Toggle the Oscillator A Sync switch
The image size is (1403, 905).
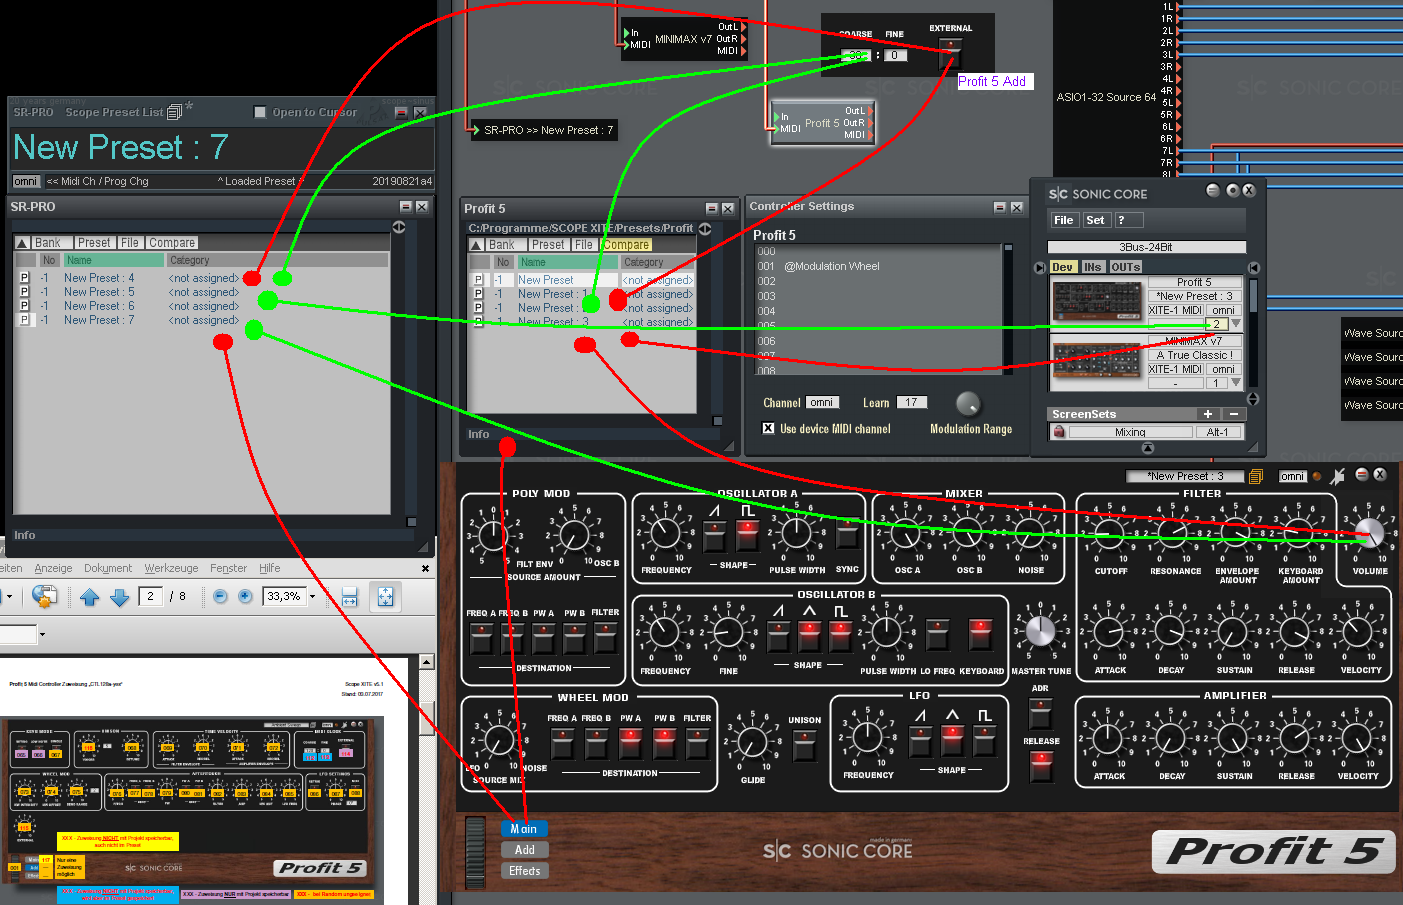point(847,535)
